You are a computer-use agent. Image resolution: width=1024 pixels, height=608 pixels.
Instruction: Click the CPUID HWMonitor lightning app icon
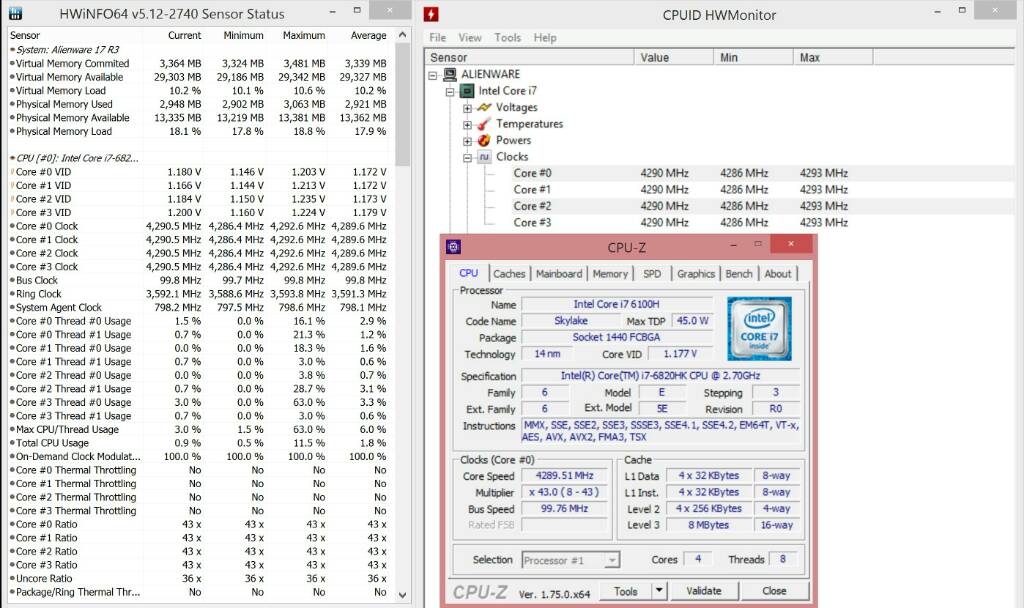431,14
